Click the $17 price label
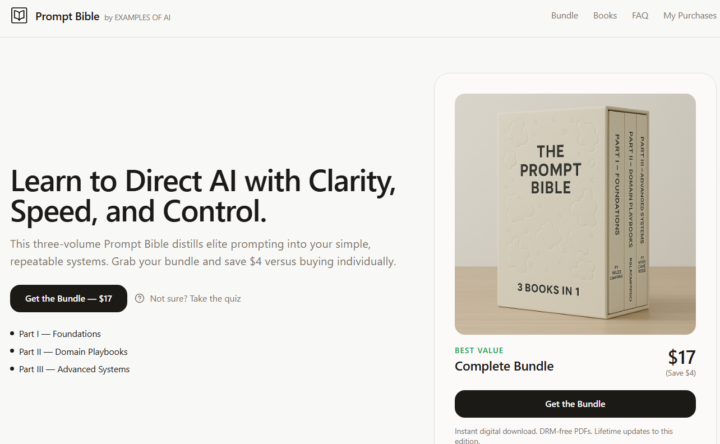Image resolution: width=720 pixels, height=444 pixels. [681, 357]
